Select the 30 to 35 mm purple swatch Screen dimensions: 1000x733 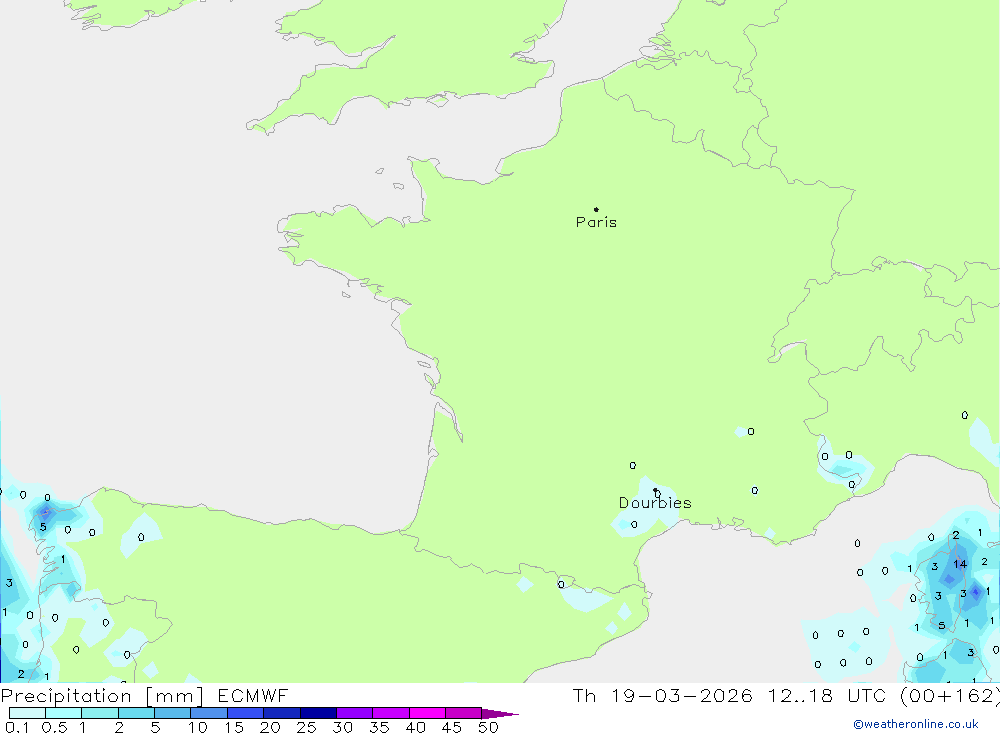pyautogui.click(x=354, y=713)
